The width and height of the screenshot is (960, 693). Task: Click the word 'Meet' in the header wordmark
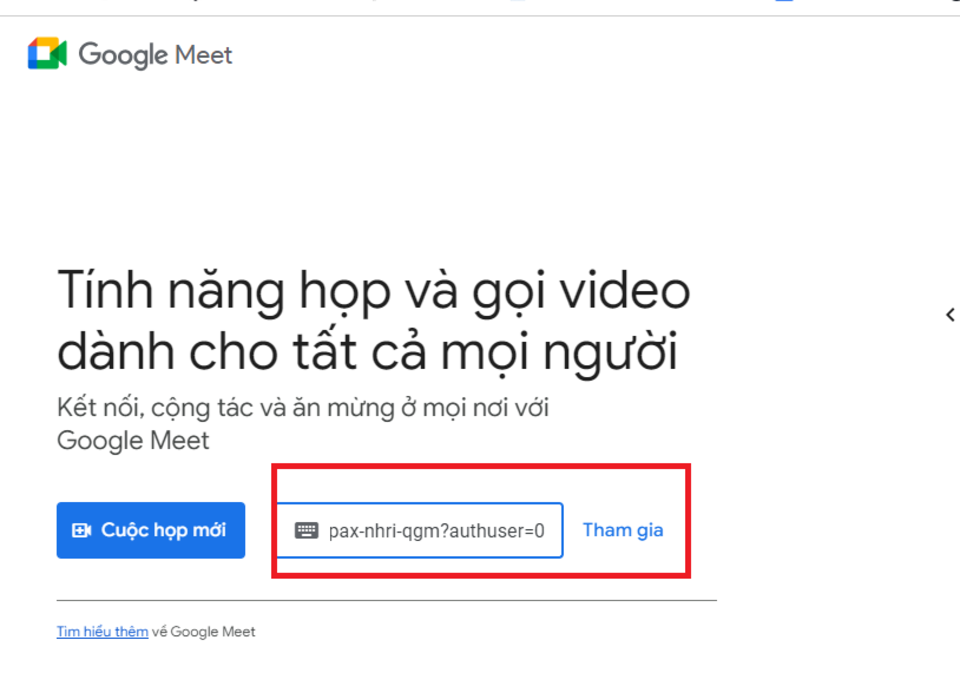203,55
